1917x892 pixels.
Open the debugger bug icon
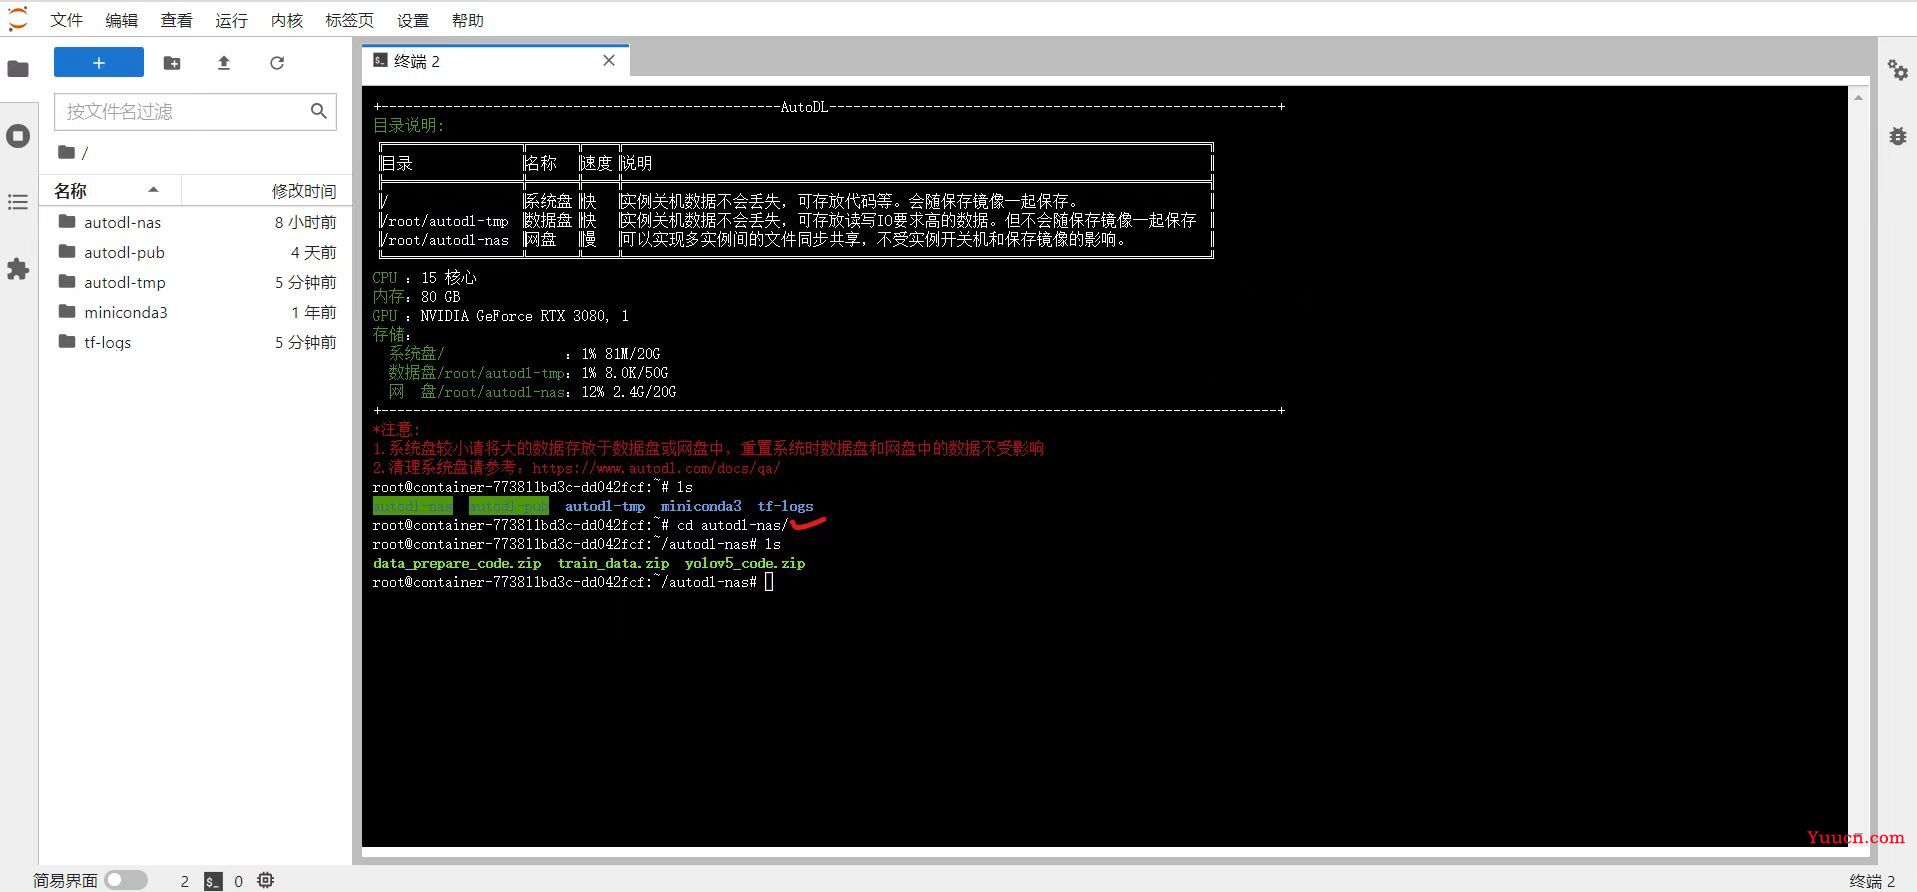pos(1897,136)
